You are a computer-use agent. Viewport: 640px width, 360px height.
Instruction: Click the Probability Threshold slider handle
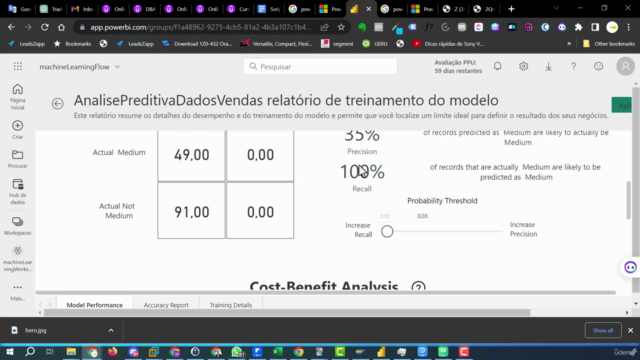tap(387, 231)
